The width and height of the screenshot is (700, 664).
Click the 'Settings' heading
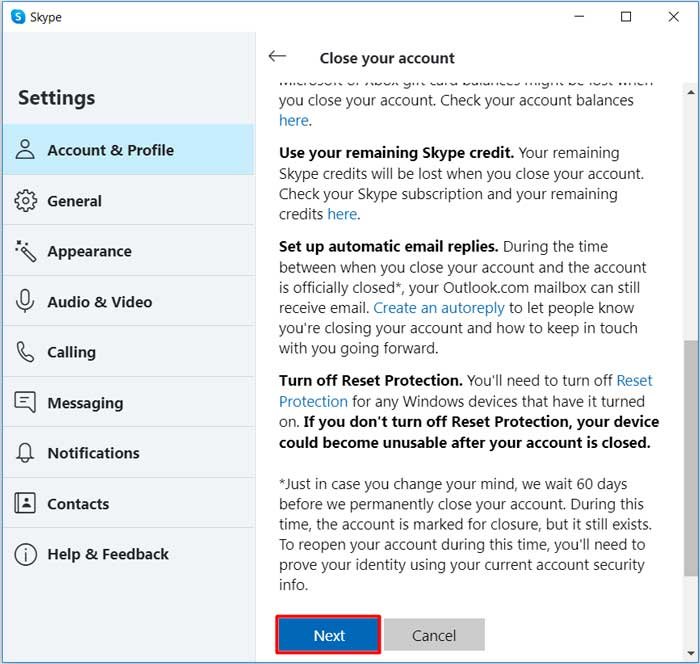(x=57, y=97)
